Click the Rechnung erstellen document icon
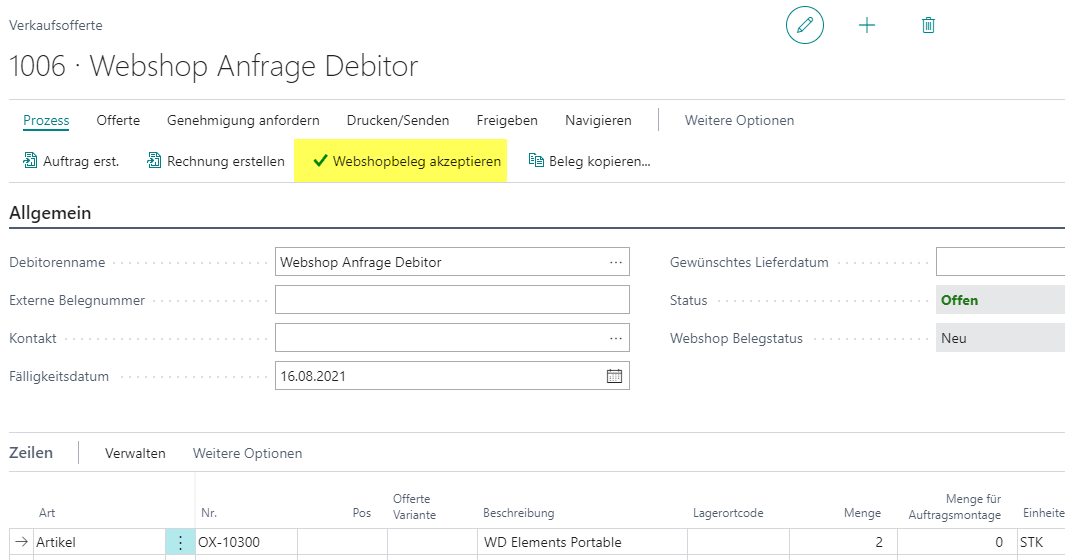This screenshot has height=560, width=1065. point(154,160)
